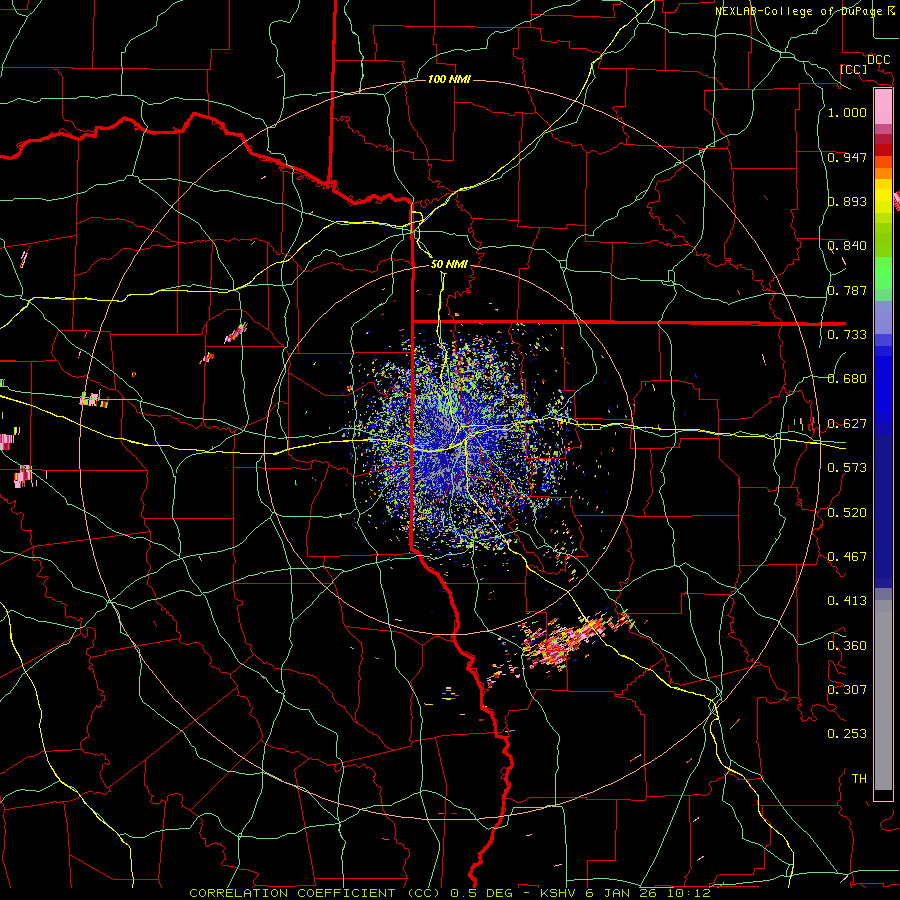
Task: Click the 0.573 scale value
Action: (x=847, y=468)
